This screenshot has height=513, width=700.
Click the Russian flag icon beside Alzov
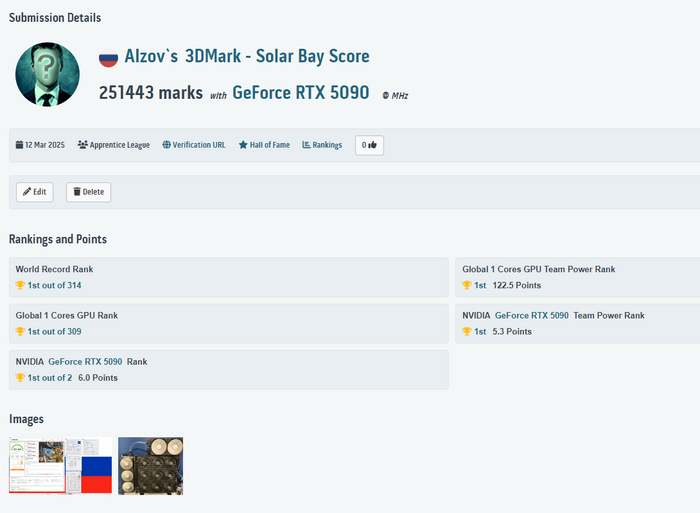[x=108, y=58]
